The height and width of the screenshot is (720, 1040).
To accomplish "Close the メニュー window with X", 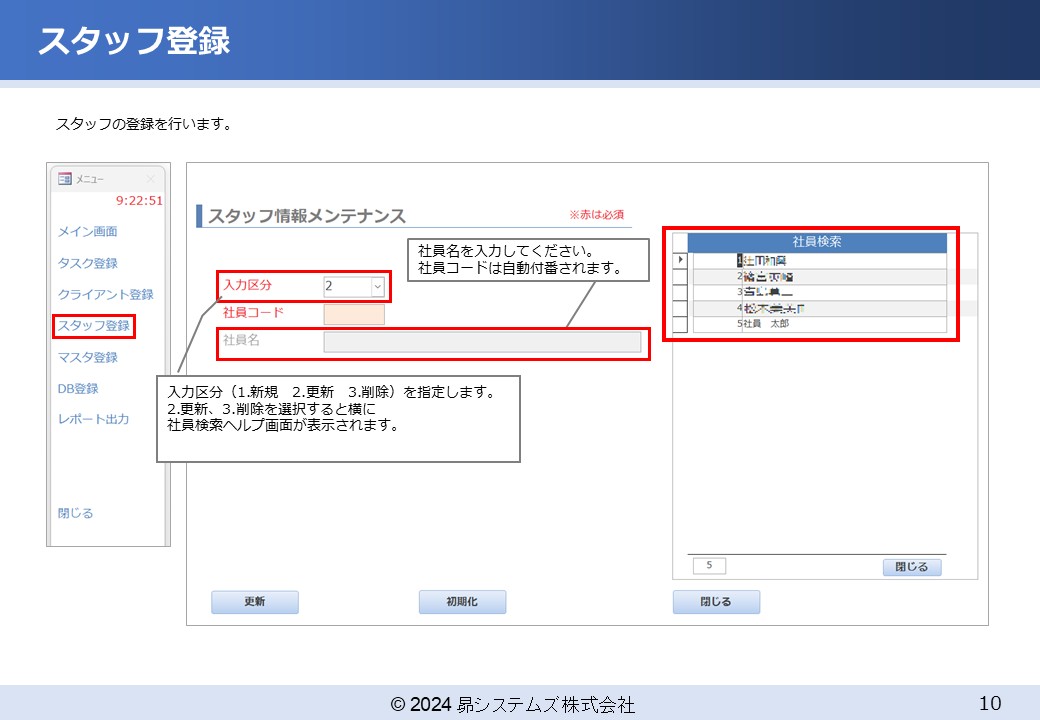I will (151, 179).
